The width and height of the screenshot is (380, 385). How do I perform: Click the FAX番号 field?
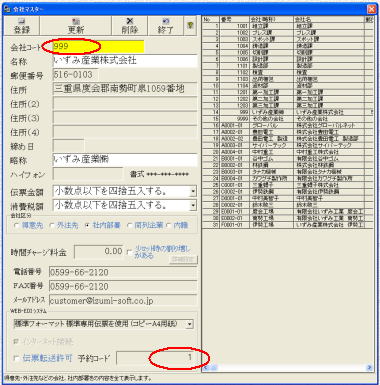pos(123,286)
